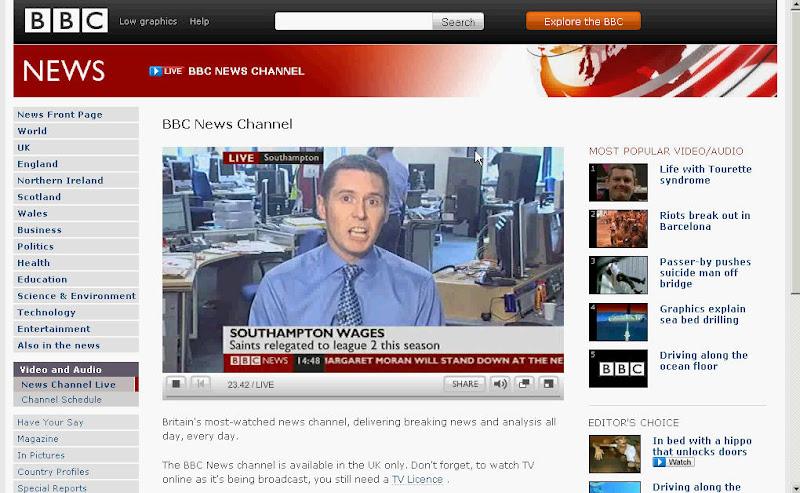Click the scrollbar down arrow
This screenshot has height=493, width=800.
click(795, 488)
